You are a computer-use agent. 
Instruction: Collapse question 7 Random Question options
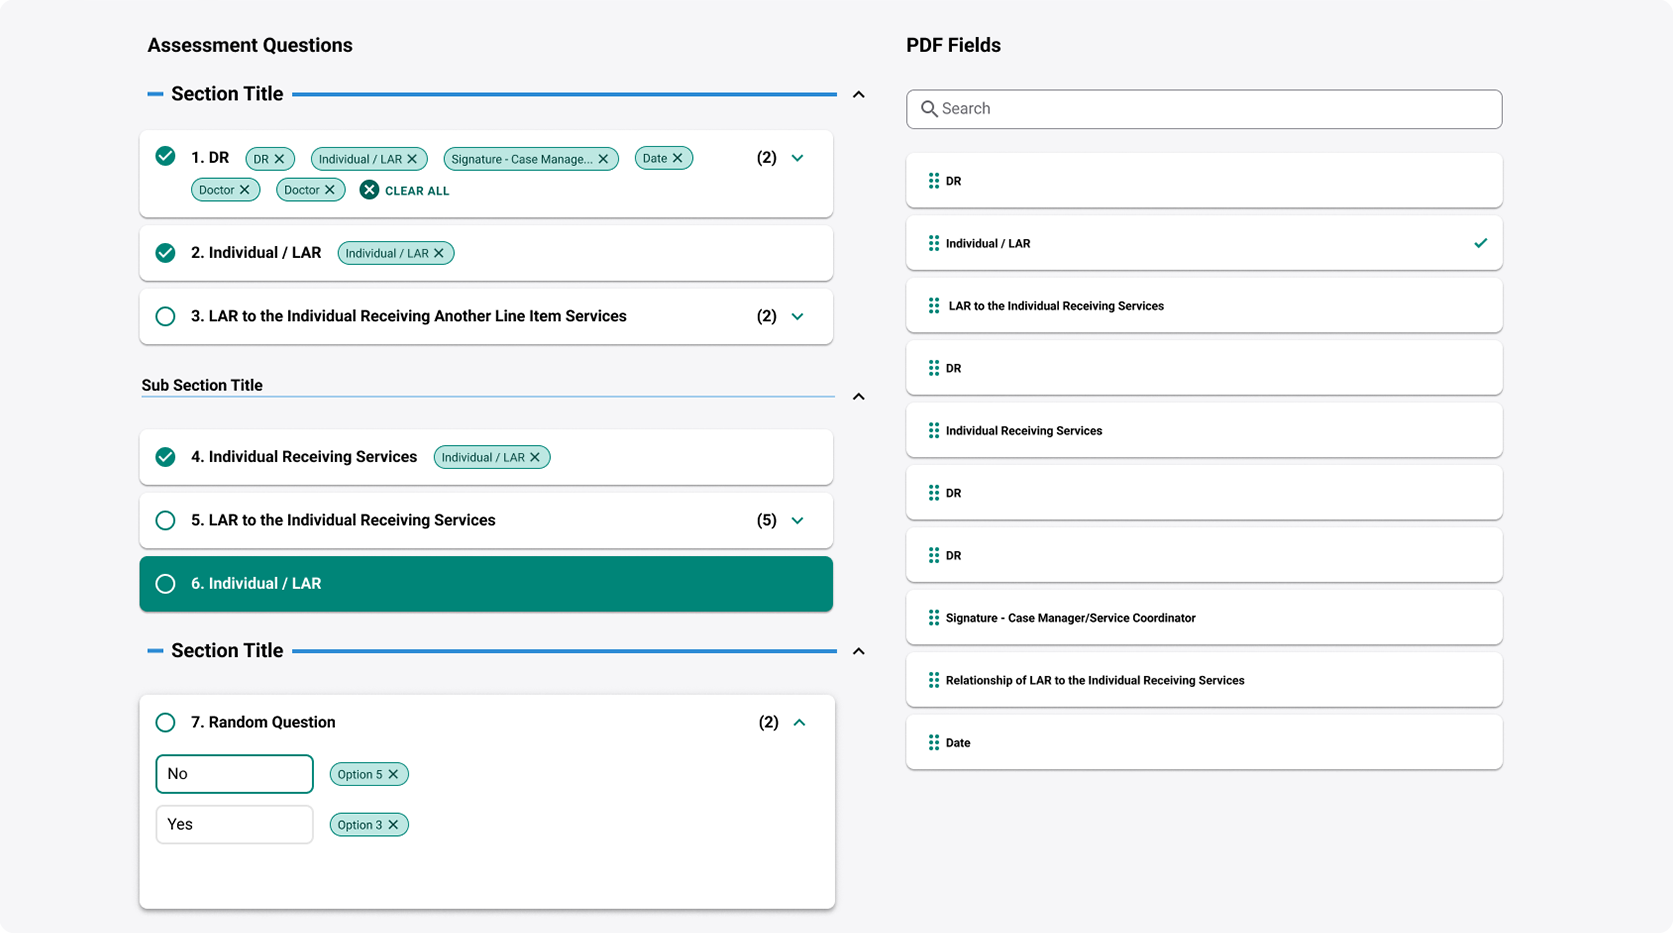point(799,722)
